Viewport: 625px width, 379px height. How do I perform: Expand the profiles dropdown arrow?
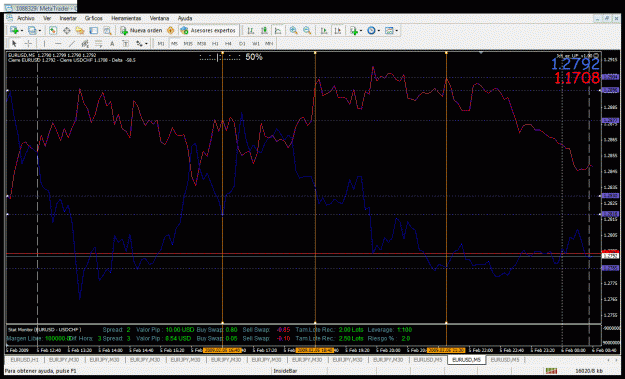tap(39, 31)
